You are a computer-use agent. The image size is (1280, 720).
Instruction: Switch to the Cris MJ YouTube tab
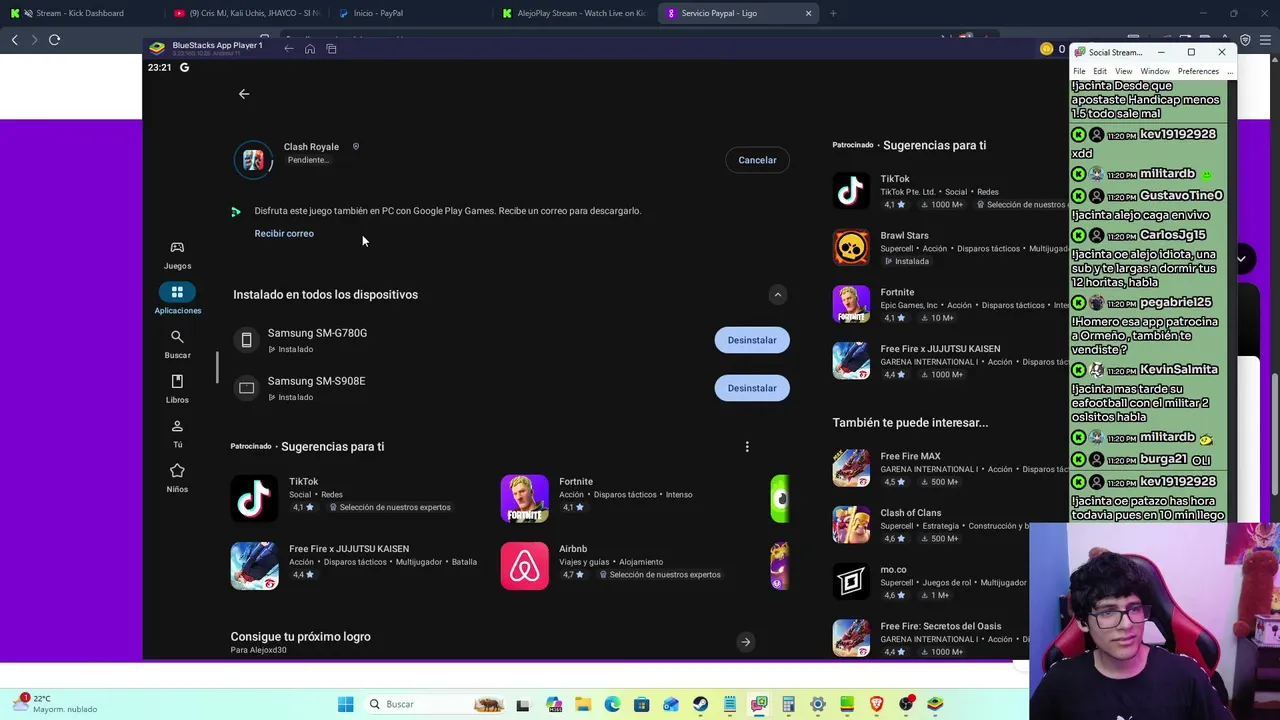[246, 13]
